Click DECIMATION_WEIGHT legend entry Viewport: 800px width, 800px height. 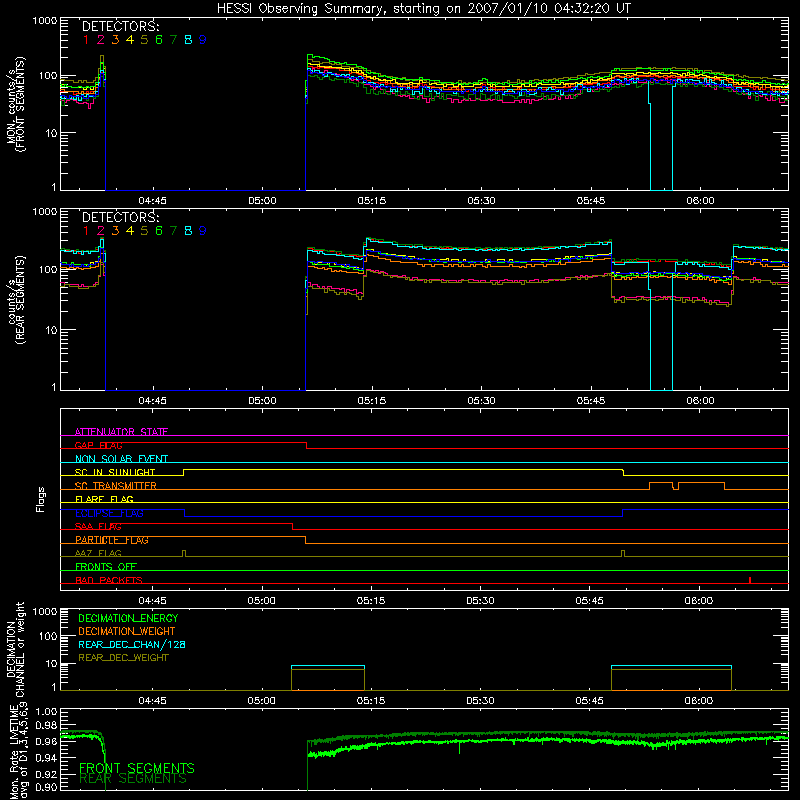pos(127,631)
